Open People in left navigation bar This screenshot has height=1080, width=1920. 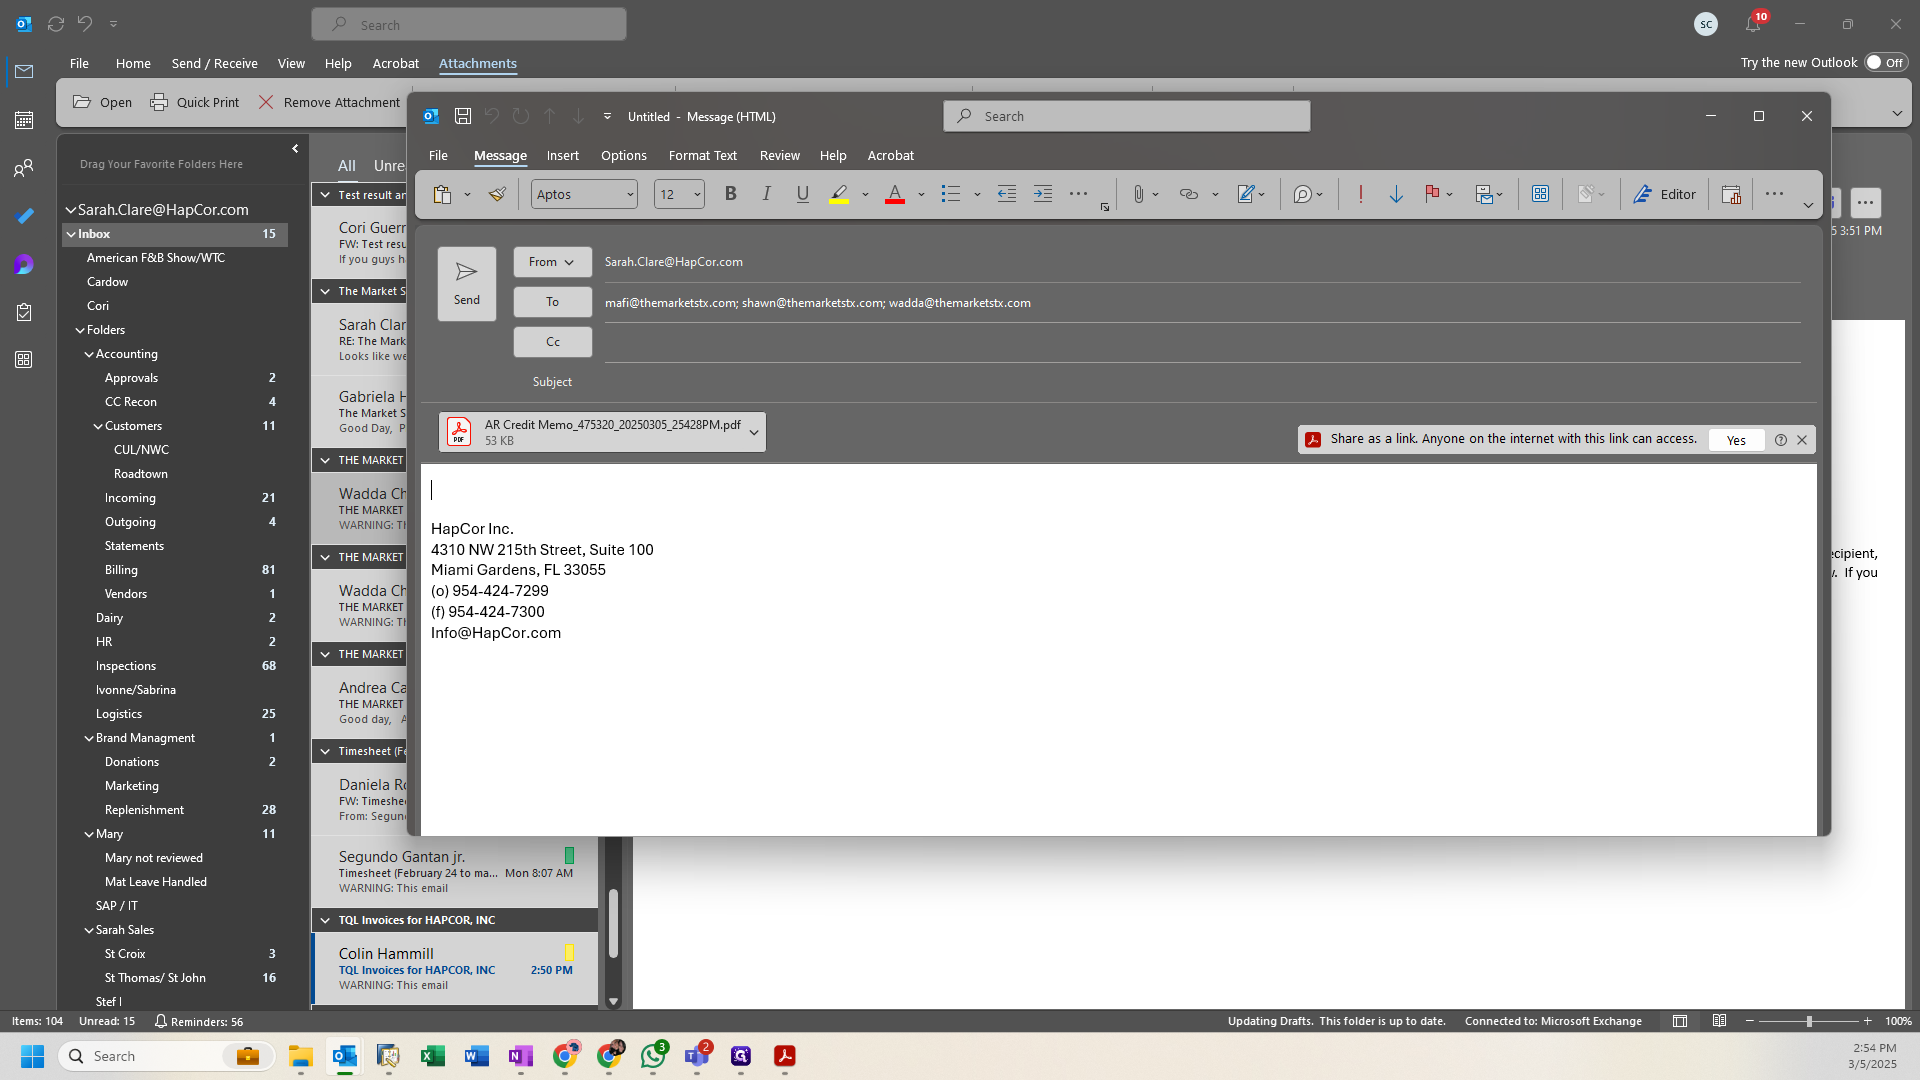[24, 168]
